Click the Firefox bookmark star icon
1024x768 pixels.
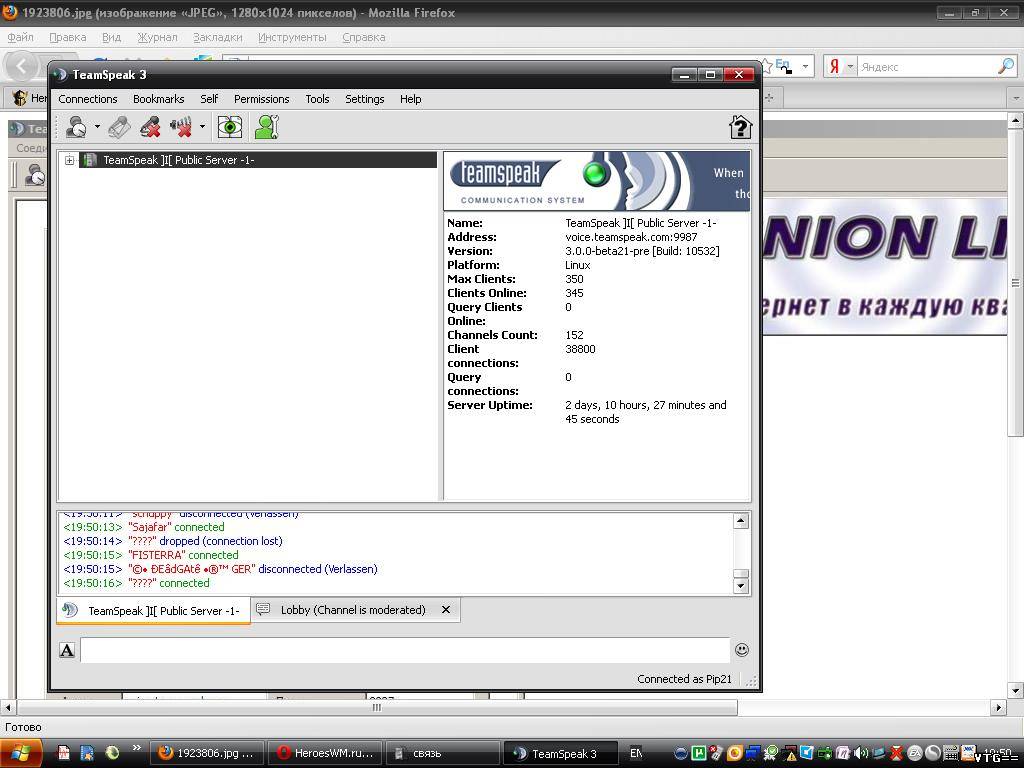click(767, 66)
